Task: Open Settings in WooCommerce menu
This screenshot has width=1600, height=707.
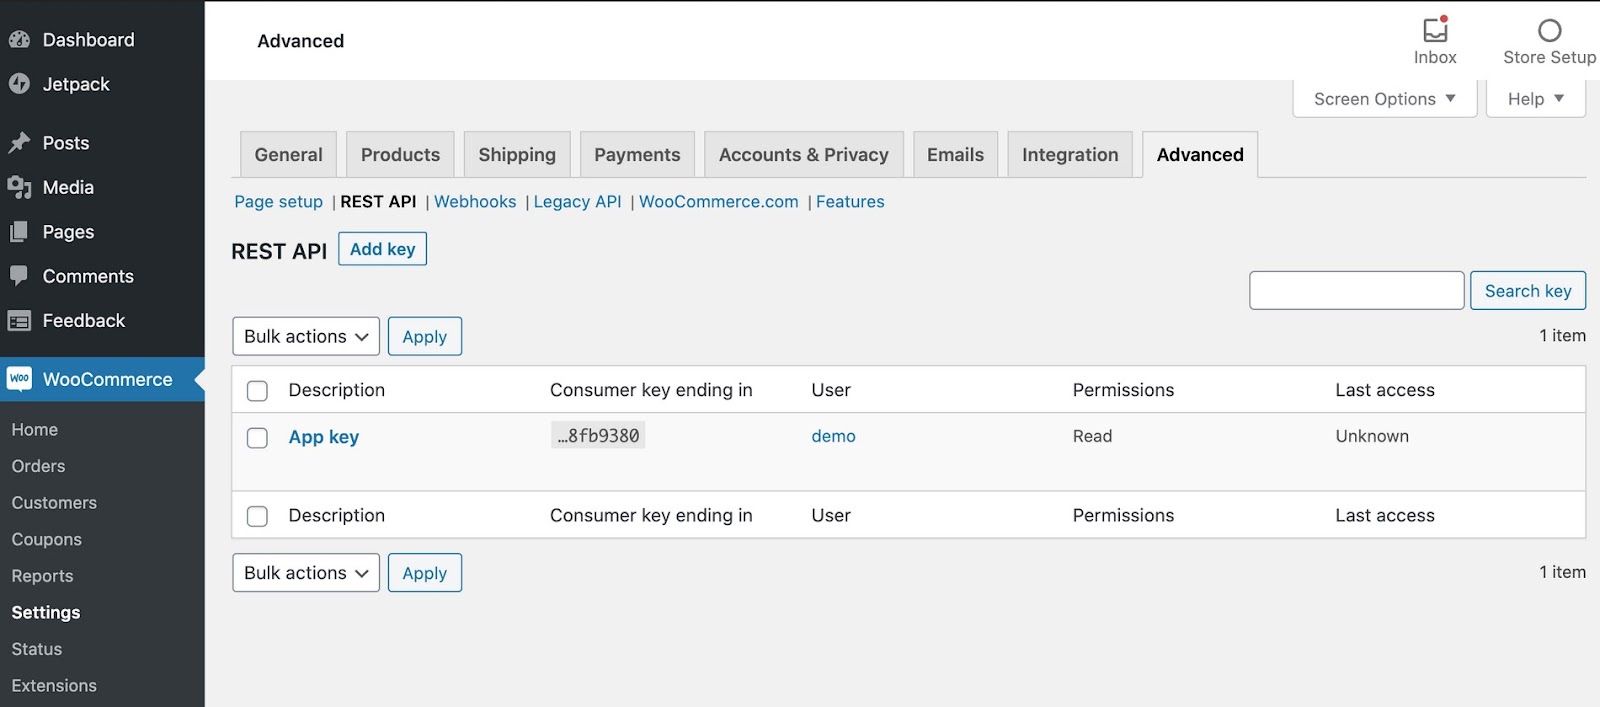Action: point(46,613)
